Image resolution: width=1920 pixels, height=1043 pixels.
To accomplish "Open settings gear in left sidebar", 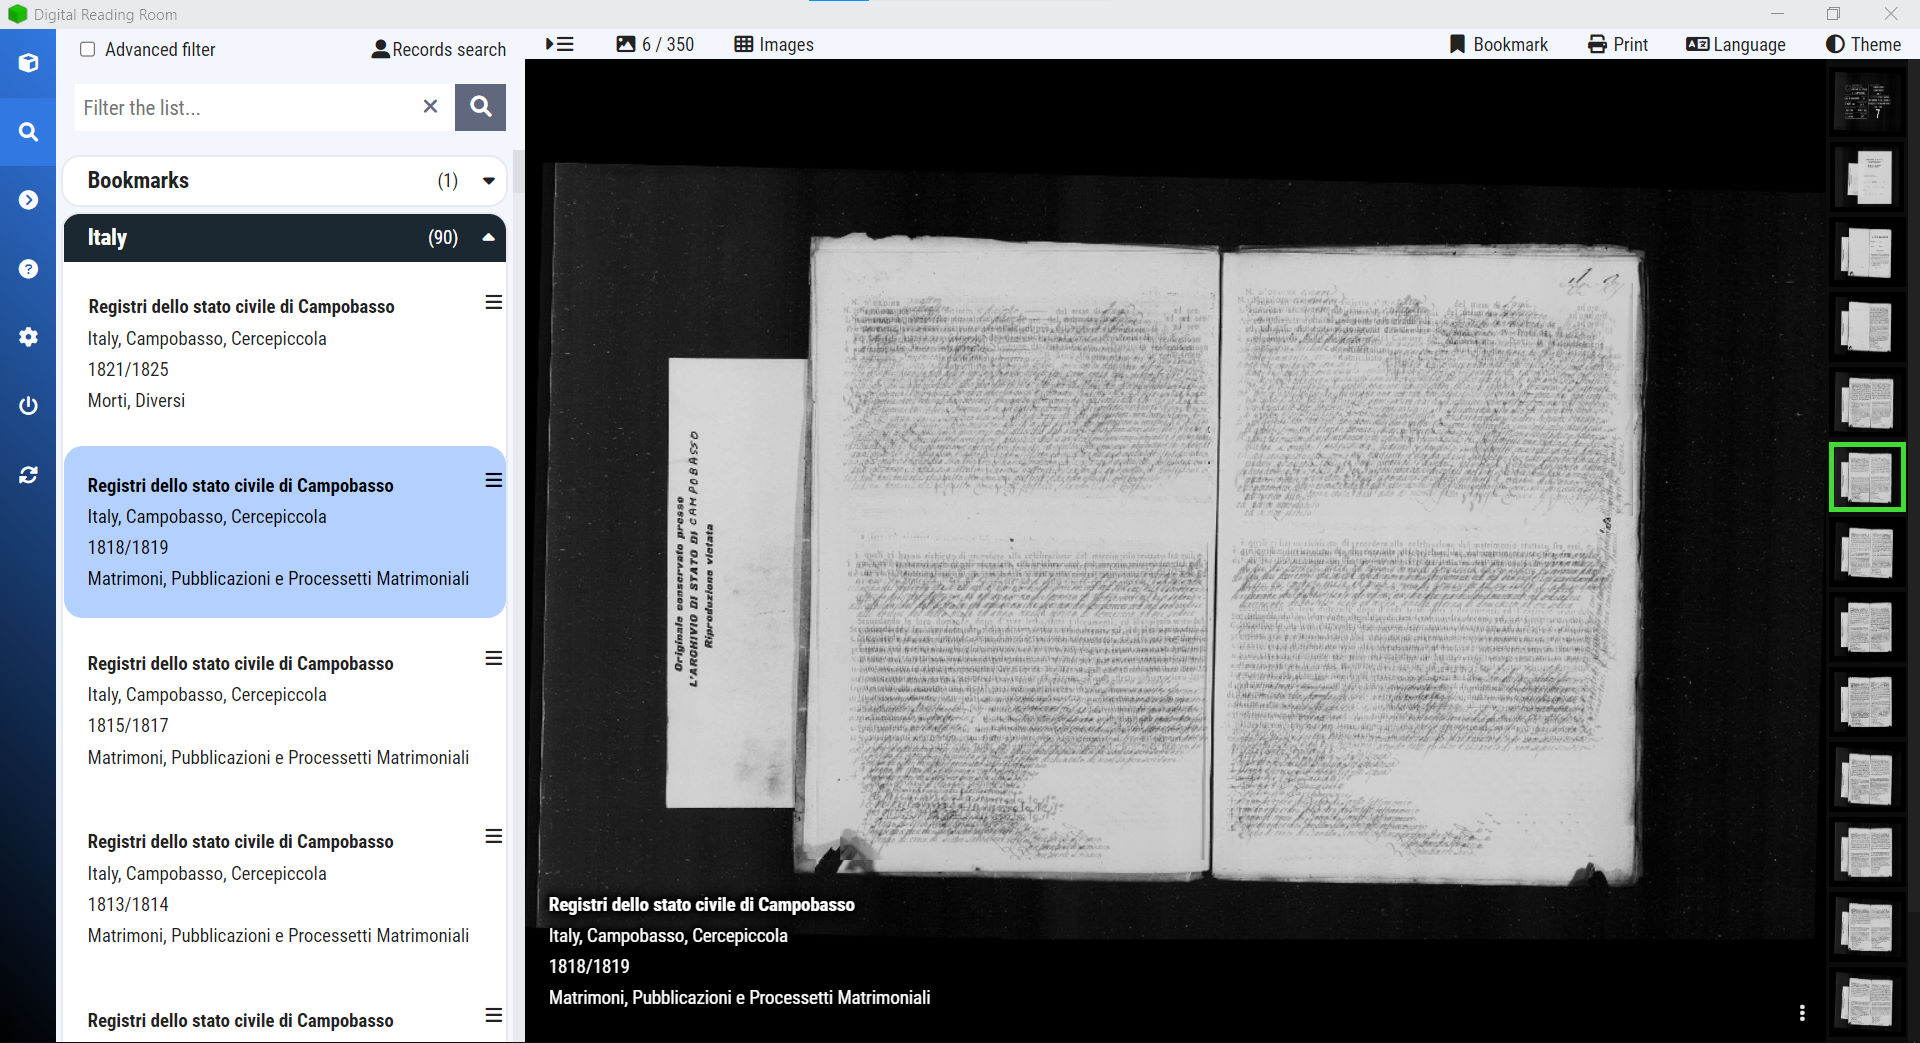I will click(x=28, y=337).
